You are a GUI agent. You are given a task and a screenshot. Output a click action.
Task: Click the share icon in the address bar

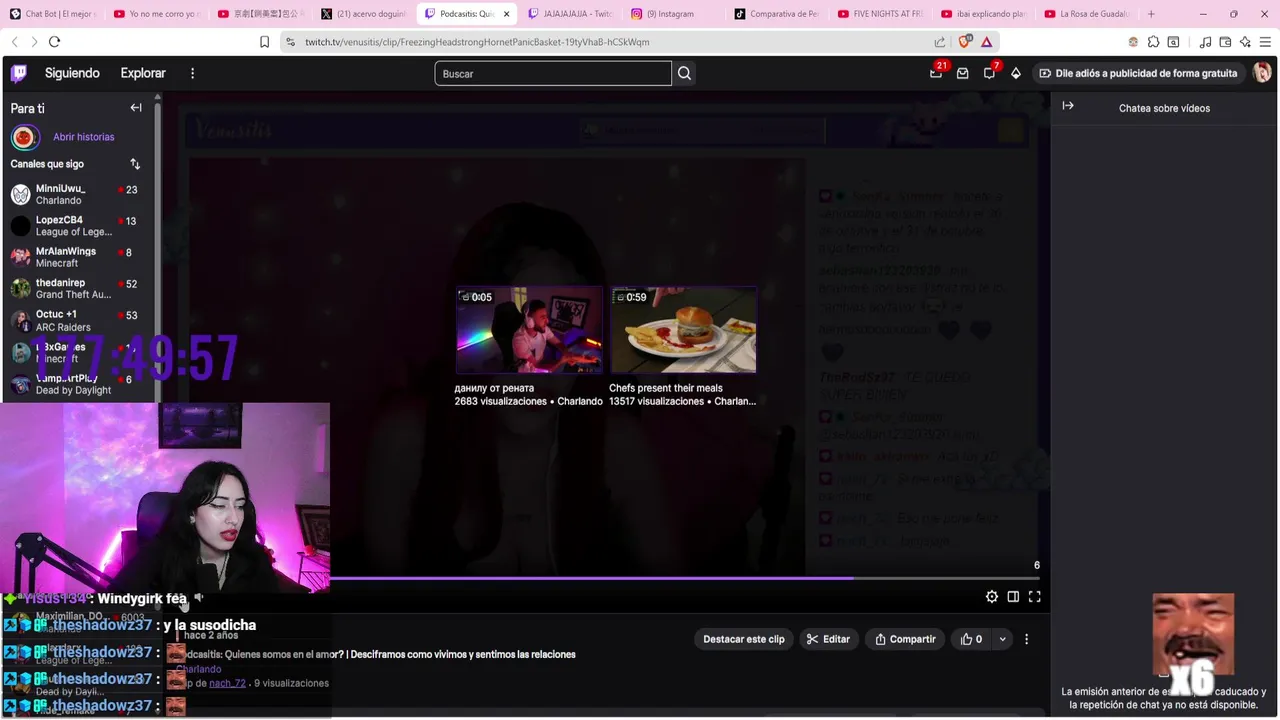click(940, 42)
